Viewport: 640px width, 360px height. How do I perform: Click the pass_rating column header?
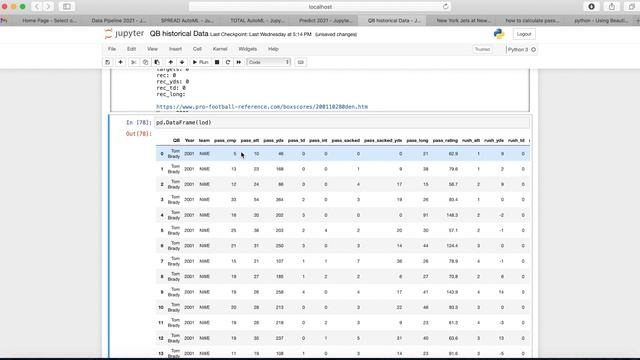(x=445, y=140)
